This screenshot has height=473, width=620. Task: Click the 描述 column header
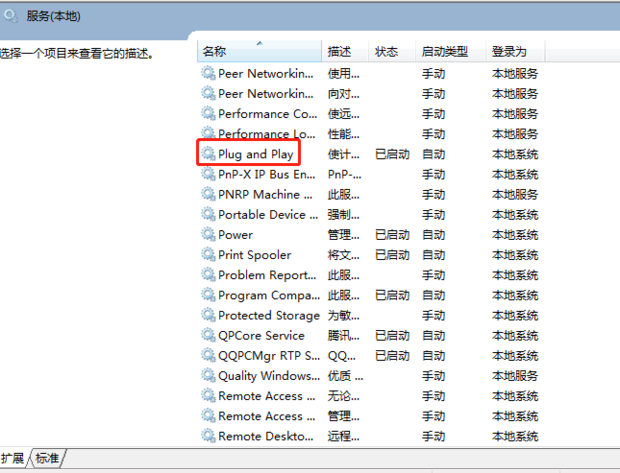345,51
